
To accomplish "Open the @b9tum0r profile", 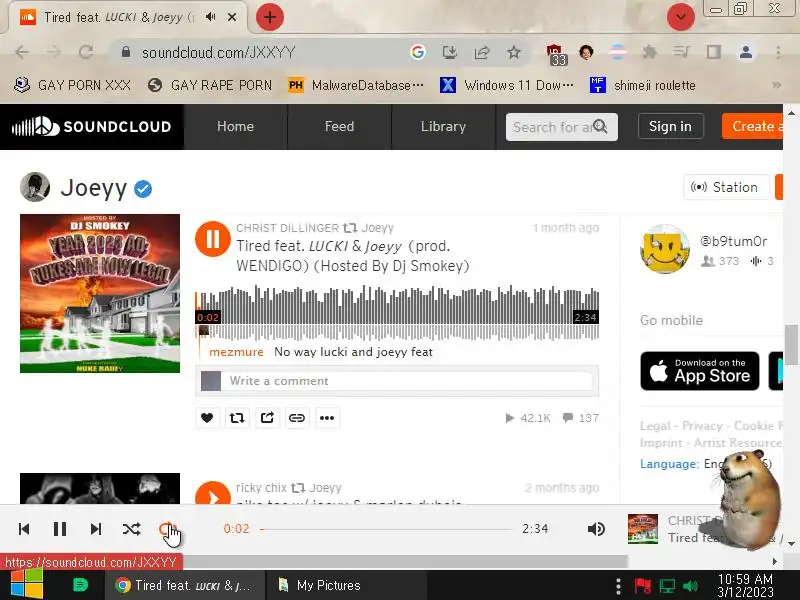I will 734,241.
